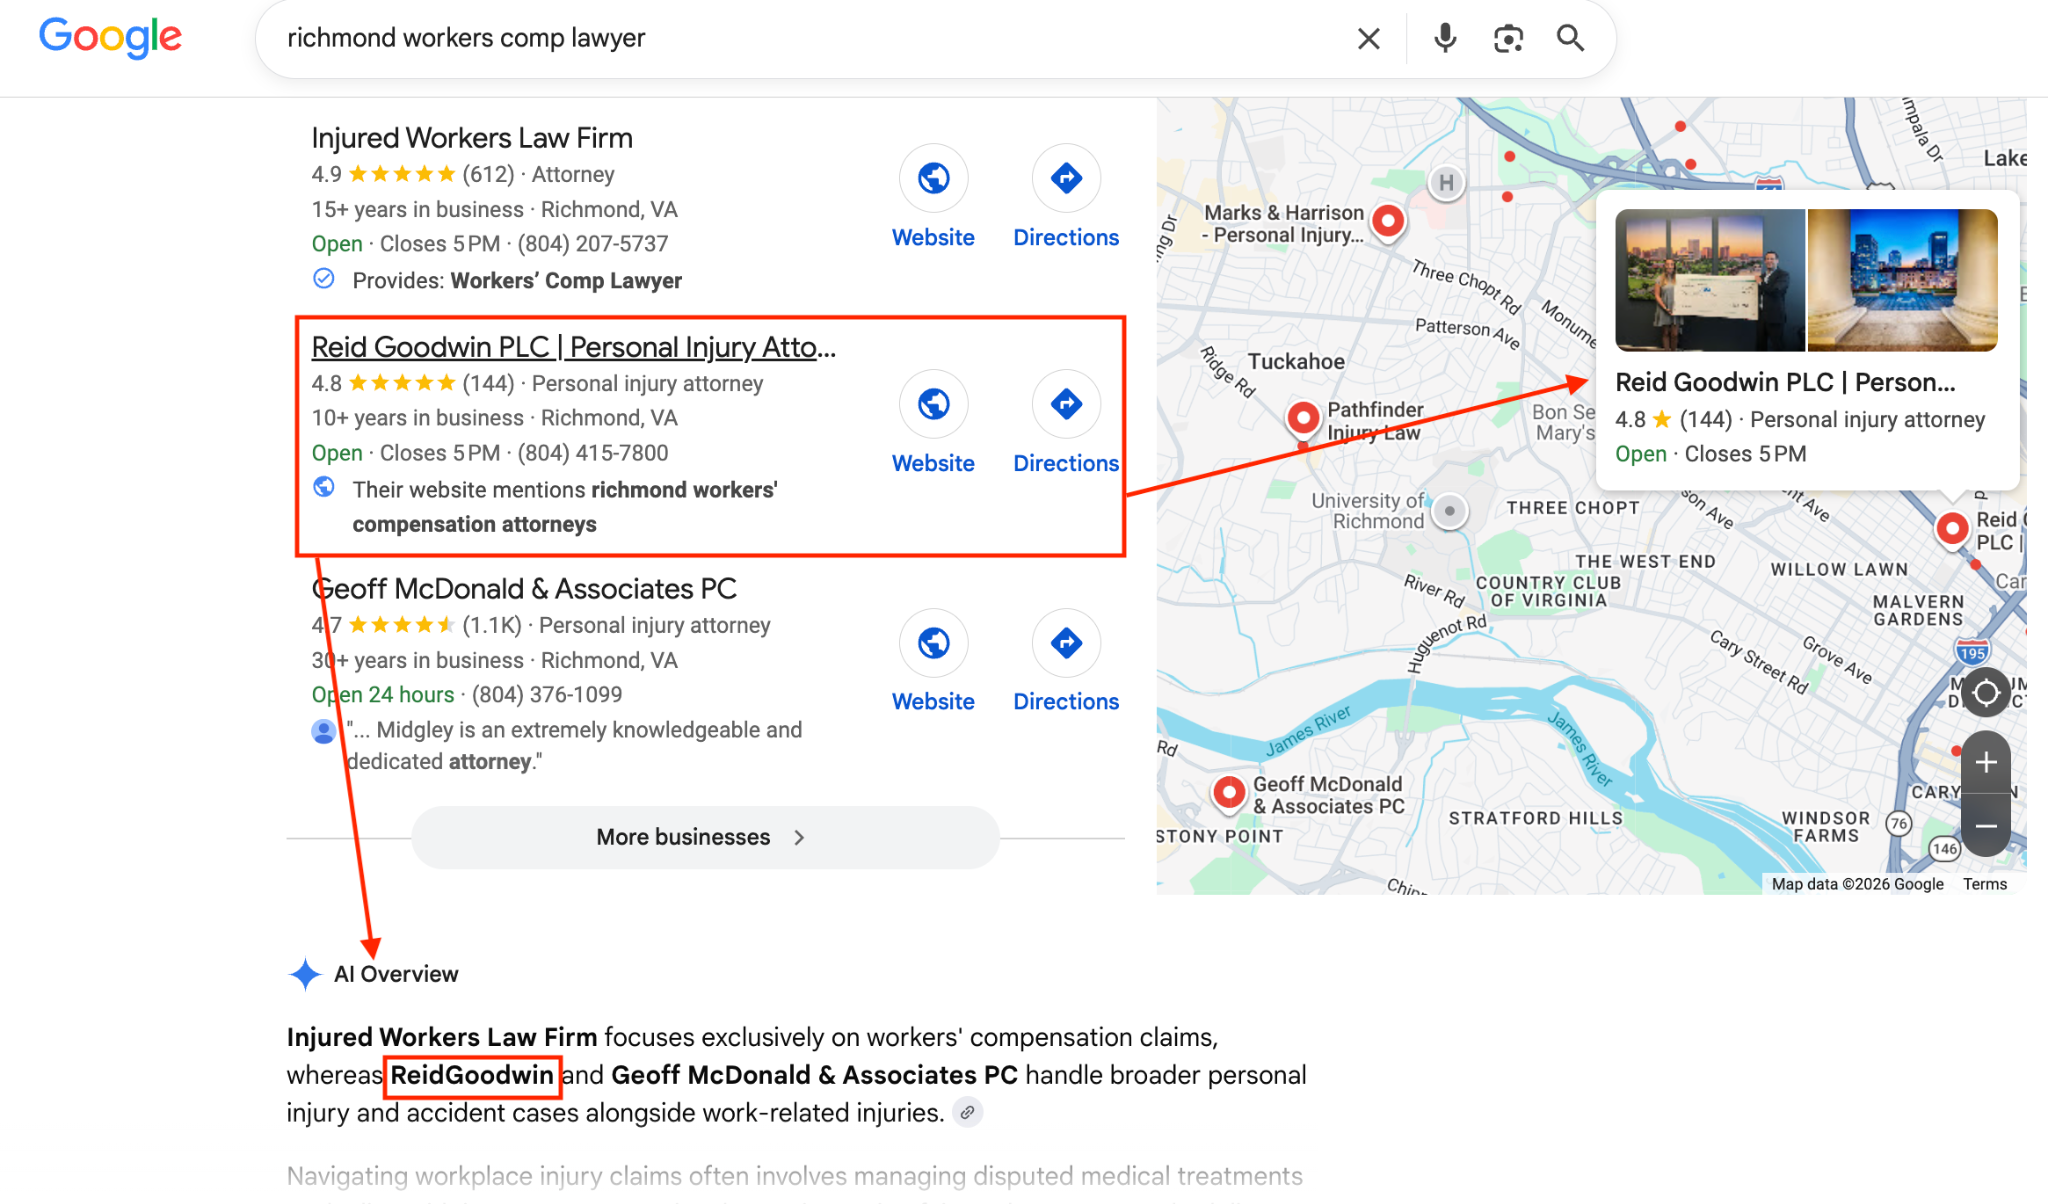Click Website link under Injured Workers Law Firm

[933, 237]
